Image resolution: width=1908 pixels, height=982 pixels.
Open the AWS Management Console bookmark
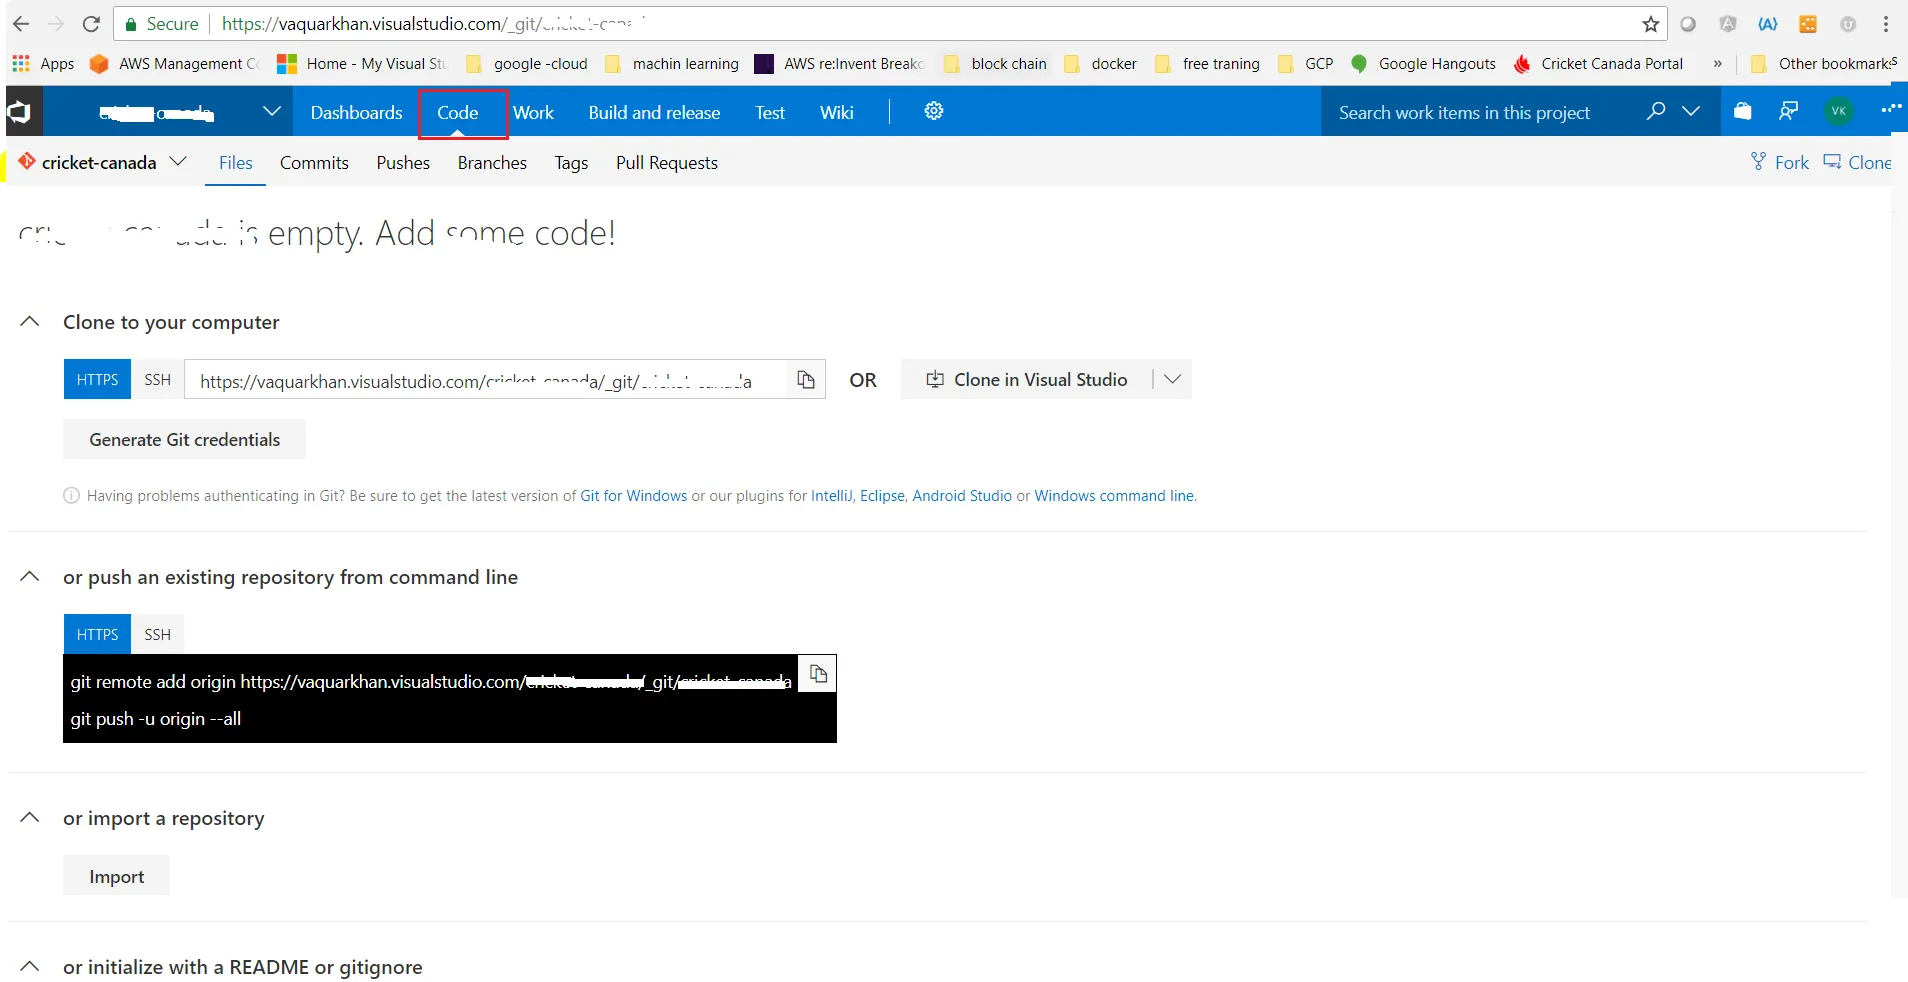pos(174,64)
